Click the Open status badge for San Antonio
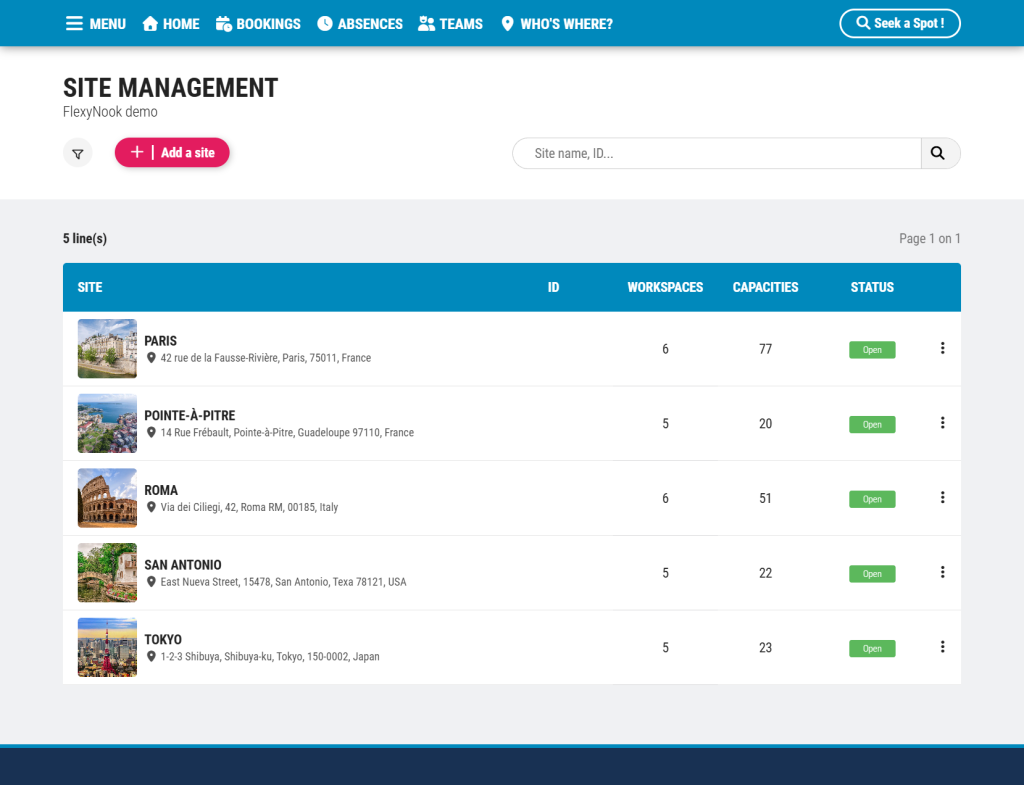The width and height of the screenshot is (1024, 785). point(872,574)
